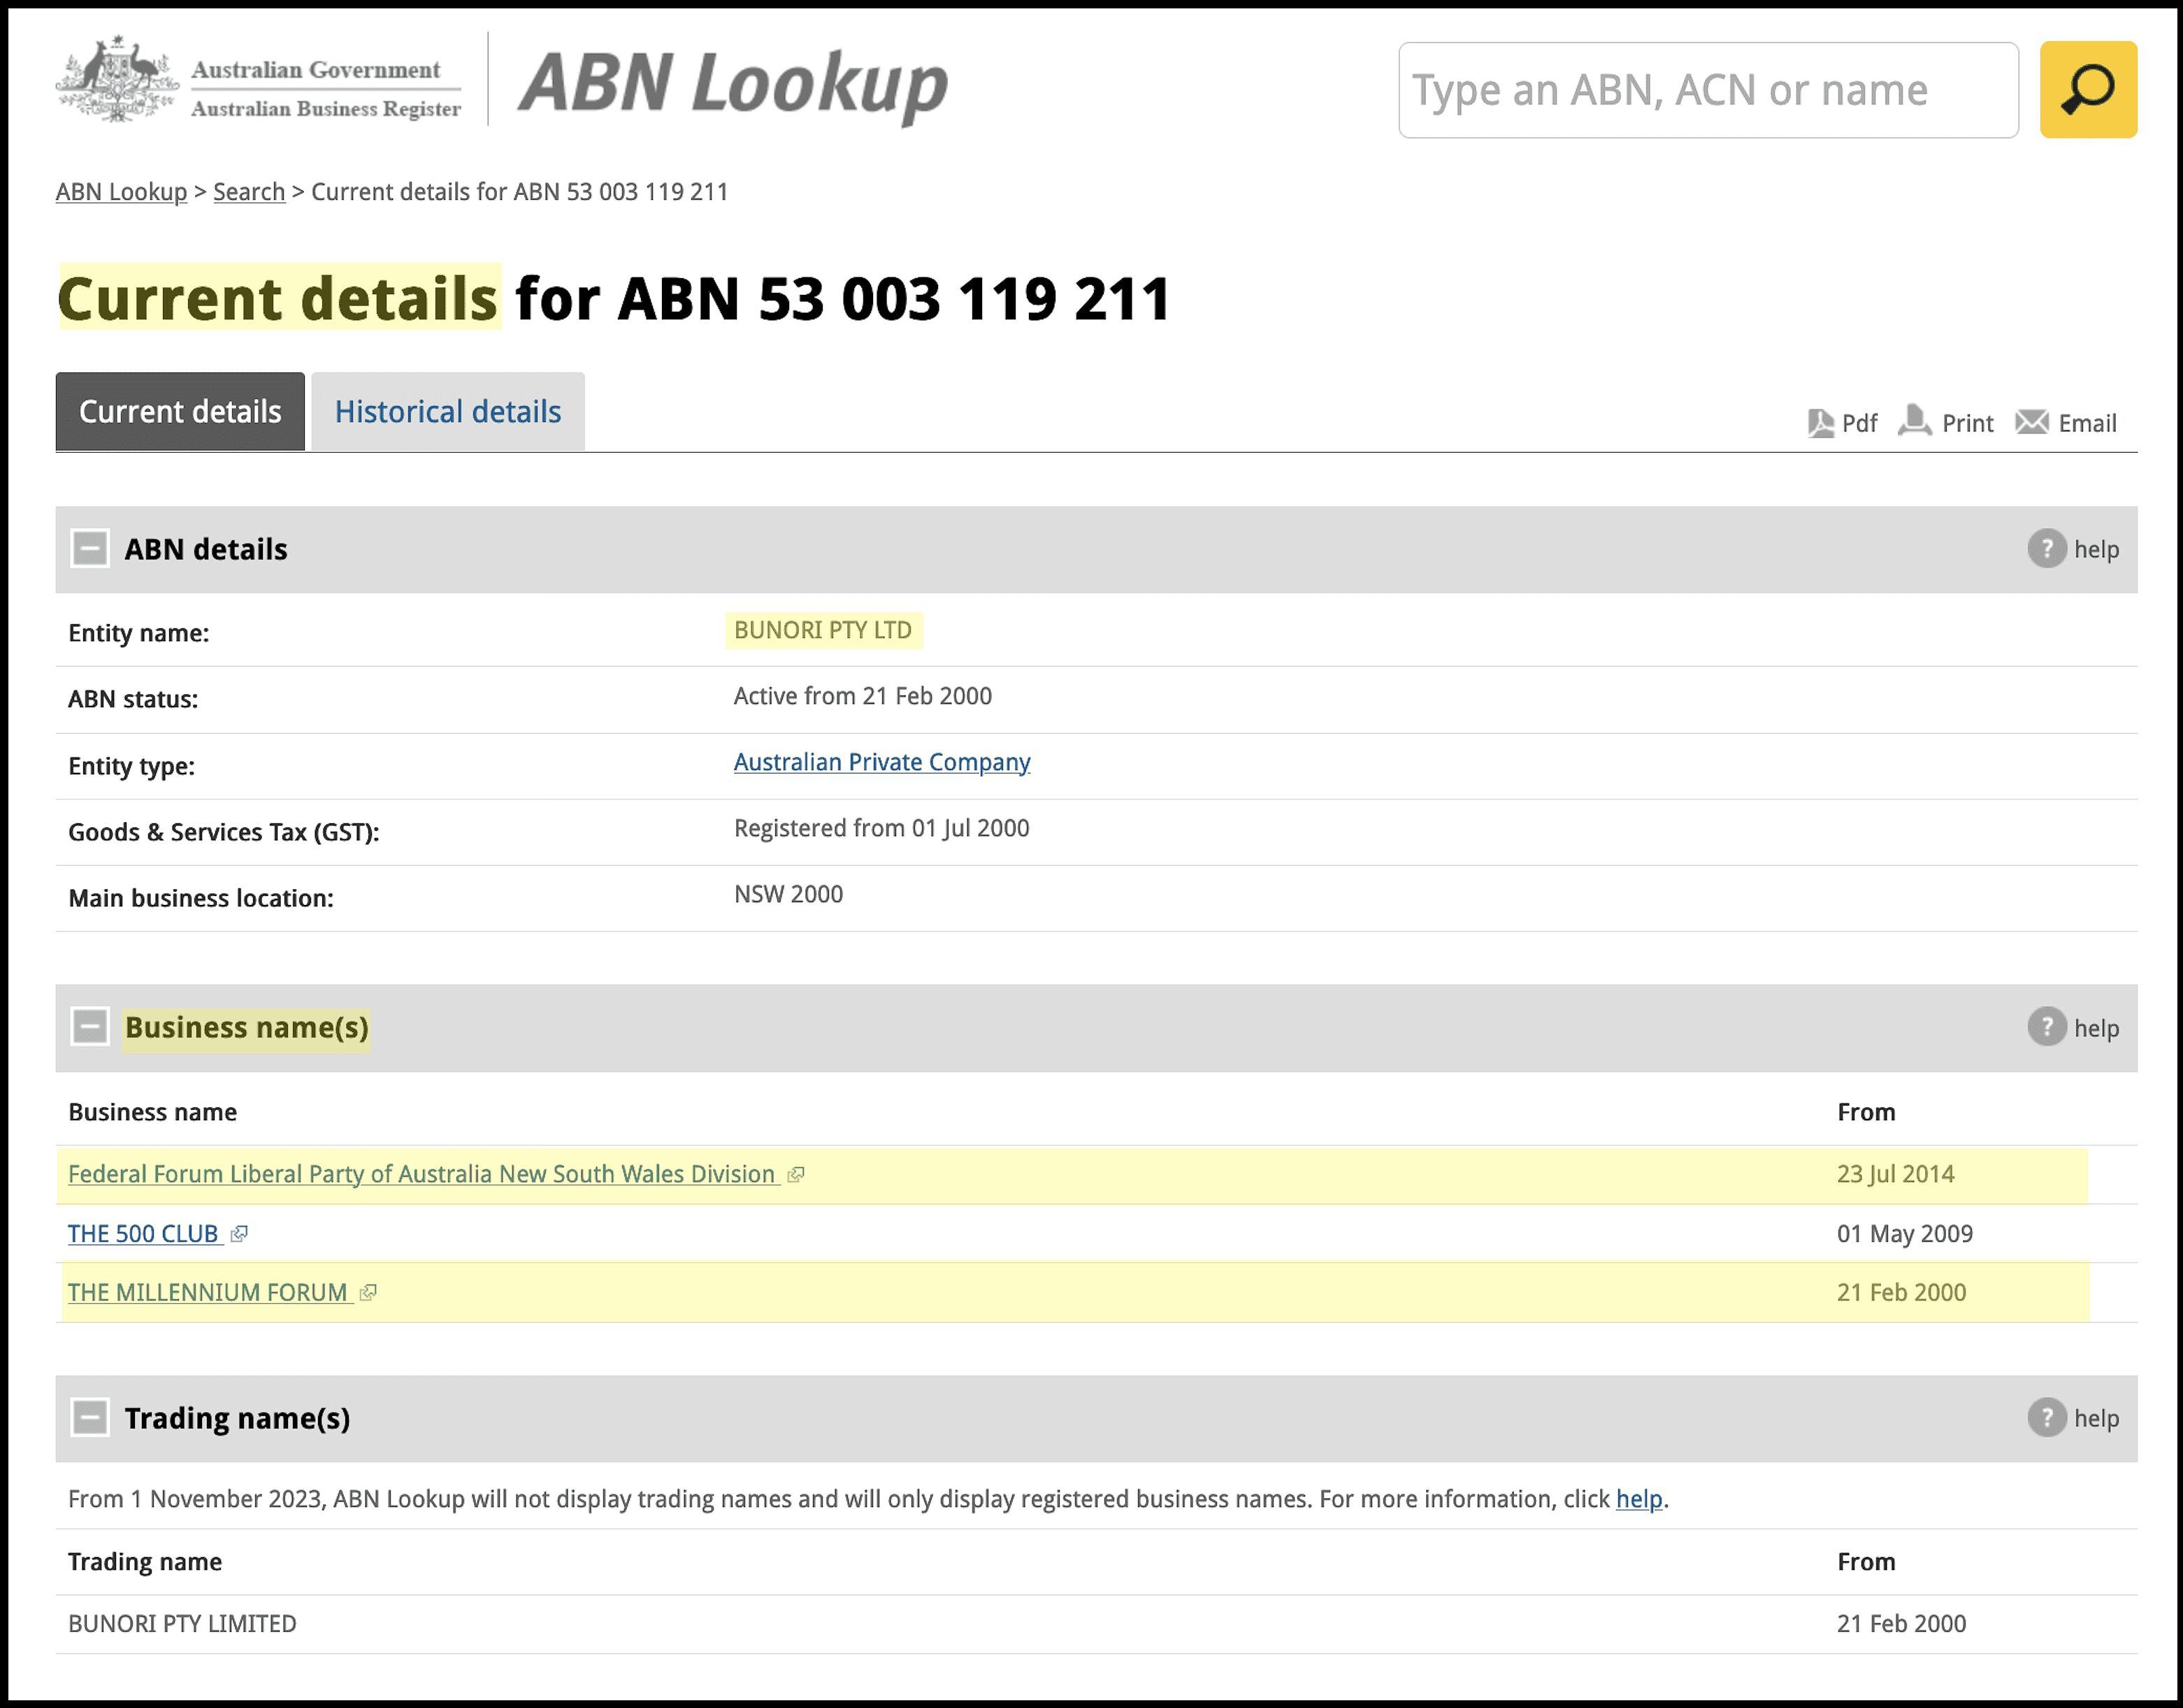2183x1708 pixels.
Task: Click external link icon beside Federal Forum Liberal Party
Action: (796, 1175)
